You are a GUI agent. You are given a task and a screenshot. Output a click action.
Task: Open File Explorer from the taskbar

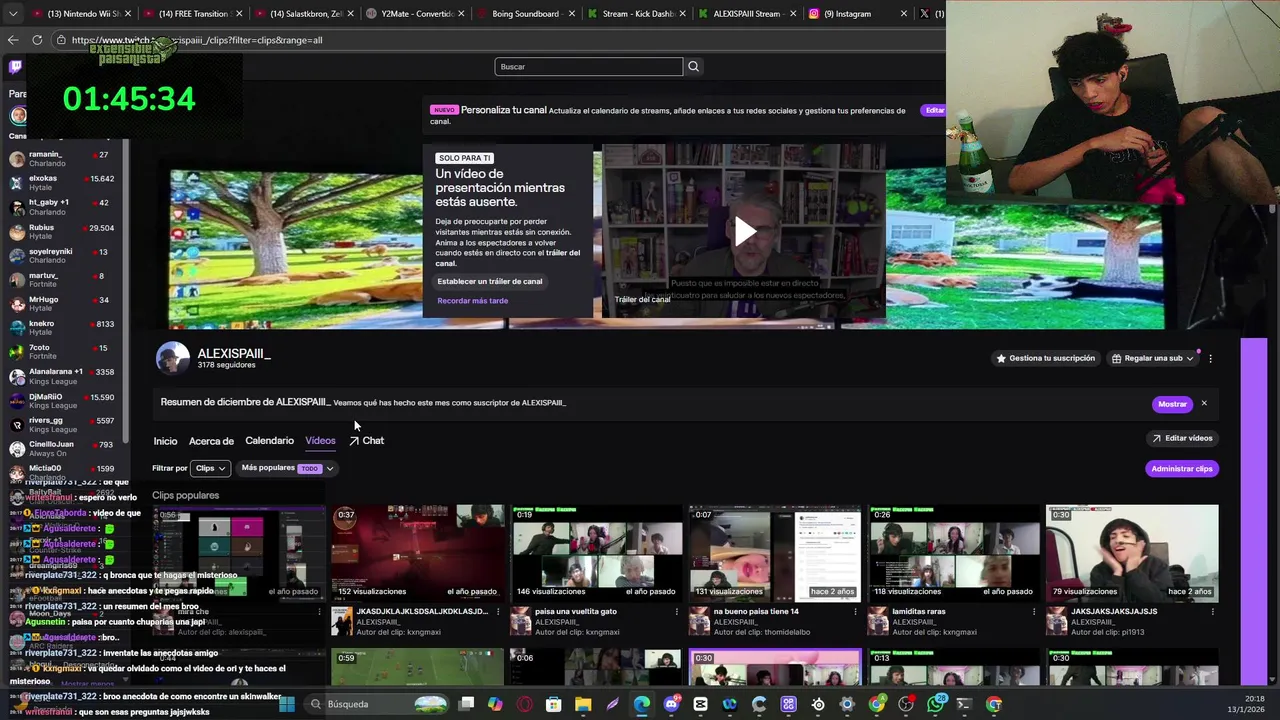tap(583, 704)
